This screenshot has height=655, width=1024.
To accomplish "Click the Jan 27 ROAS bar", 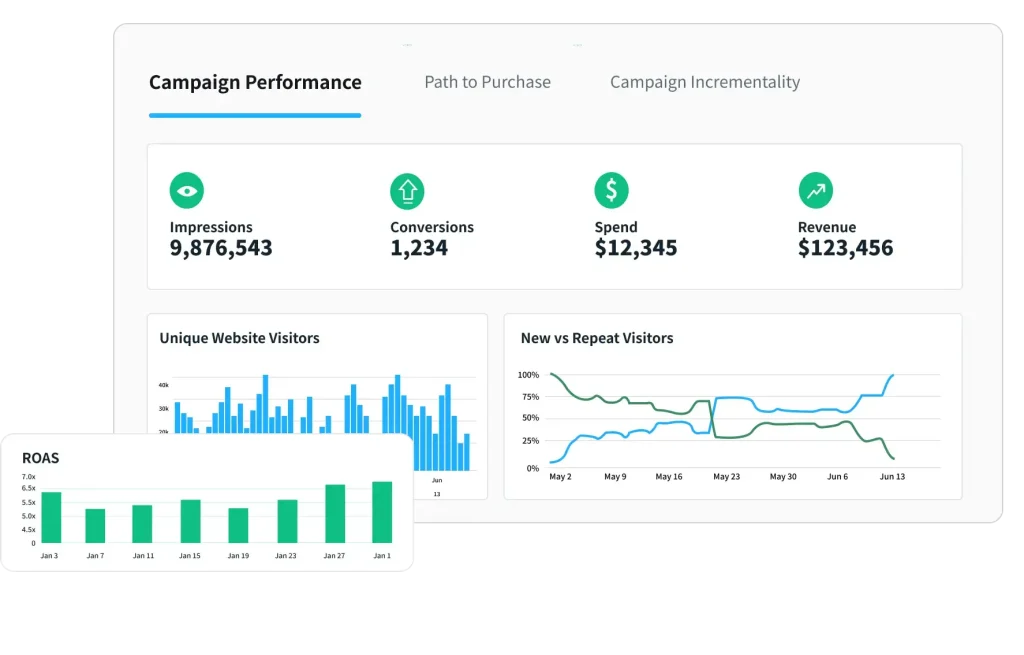I will click(335, 514).
